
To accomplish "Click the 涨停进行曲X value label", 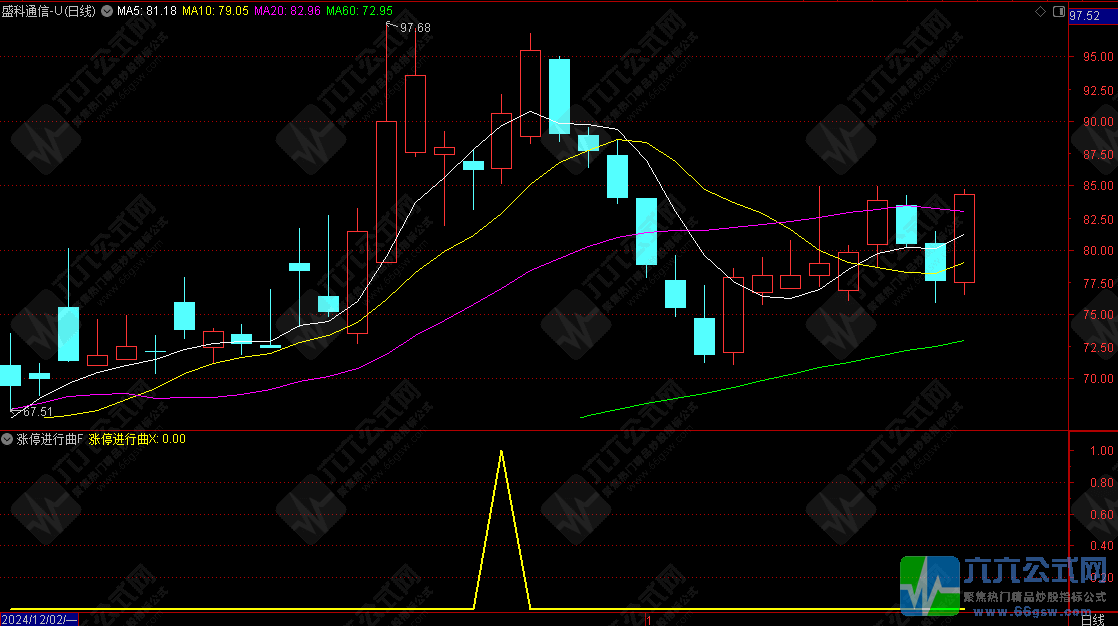I will coord(136,439).
